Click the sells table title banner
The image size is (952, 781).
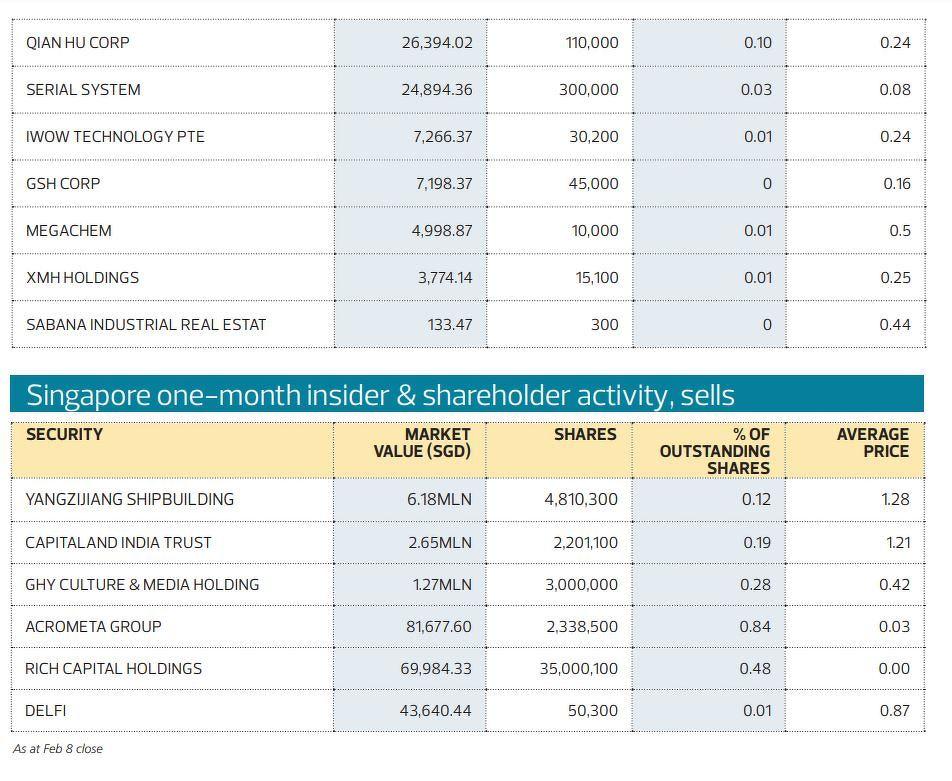[x=380, y=395]
